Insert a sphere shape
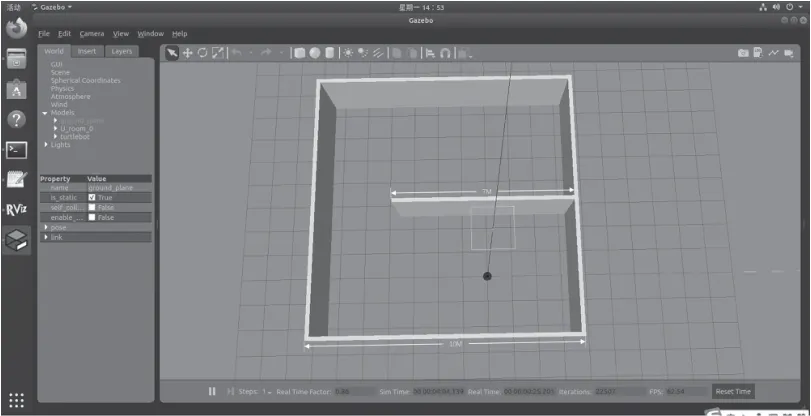Viewport: 811px width, 416px height. (314, 53)
